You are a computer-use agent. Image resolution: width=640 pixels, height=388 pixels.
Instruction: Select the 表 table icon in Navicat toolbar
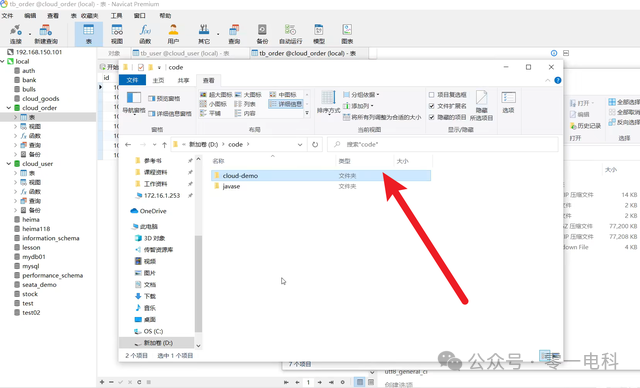pyautogui.click(x=89, y=34)
